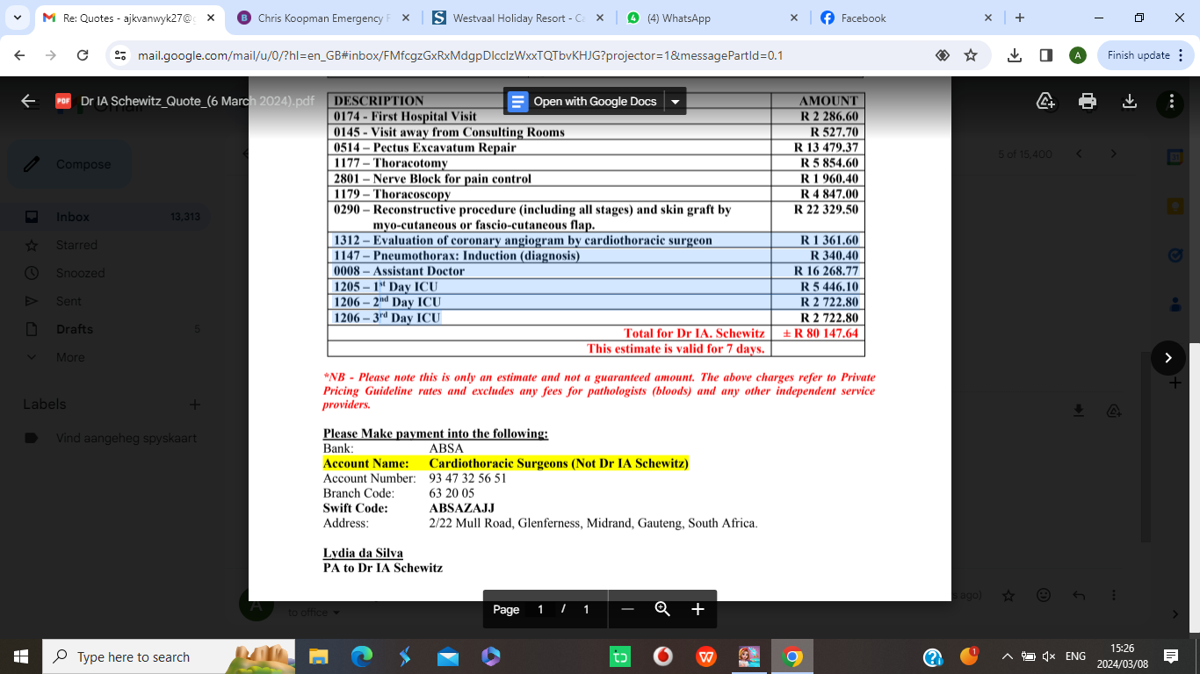
Task: Star the email in message footer
Action: click(1008, 595)
